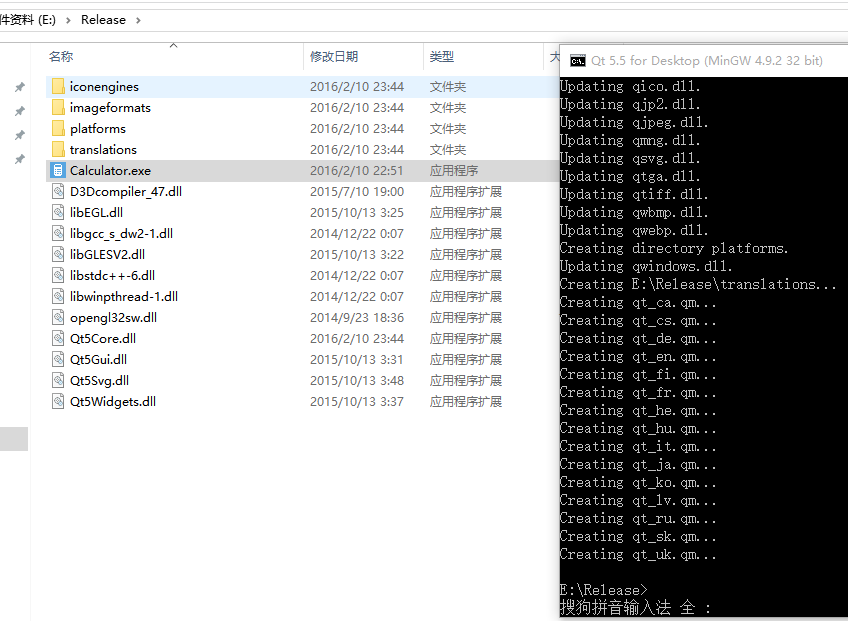848x621 pixels.
Task: Select the translations folder name
Action: (x=103, y=149)
